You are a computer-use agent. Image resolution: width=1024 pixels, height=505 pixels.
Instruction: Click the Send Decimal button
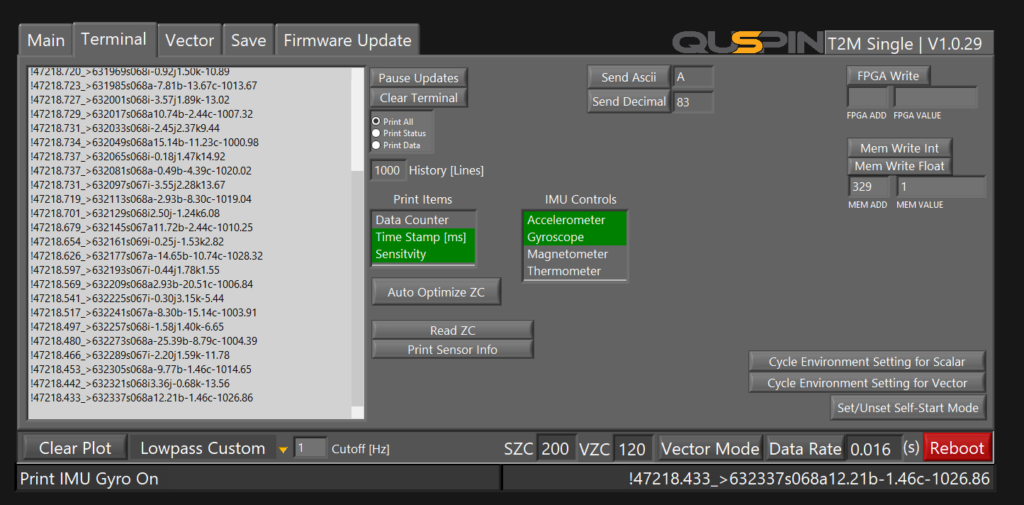(x=628, y=102)
